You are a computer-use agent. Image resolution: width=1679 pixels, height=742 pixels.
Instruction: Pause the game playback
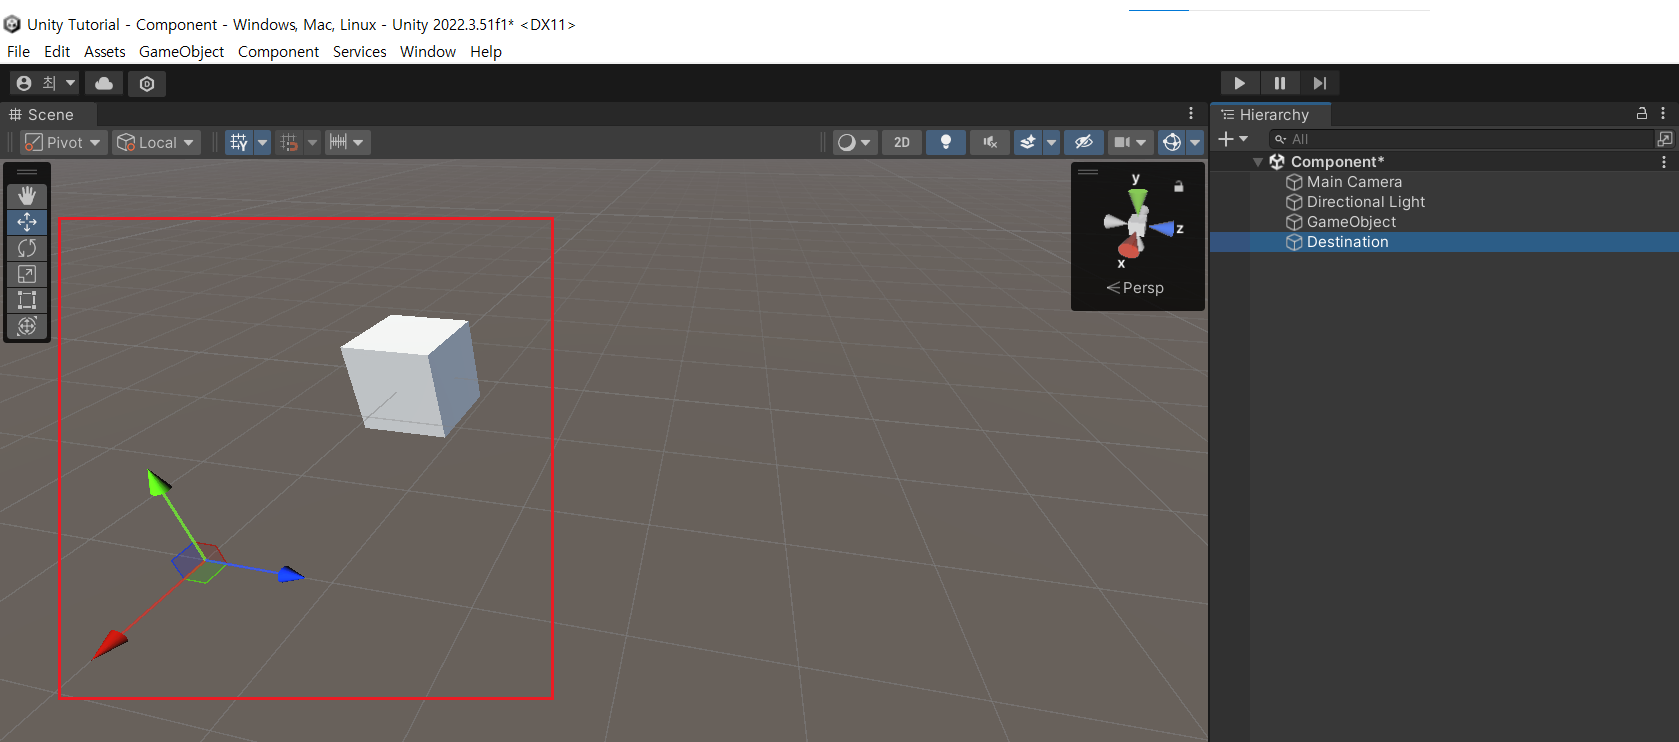pos(1280,83)
